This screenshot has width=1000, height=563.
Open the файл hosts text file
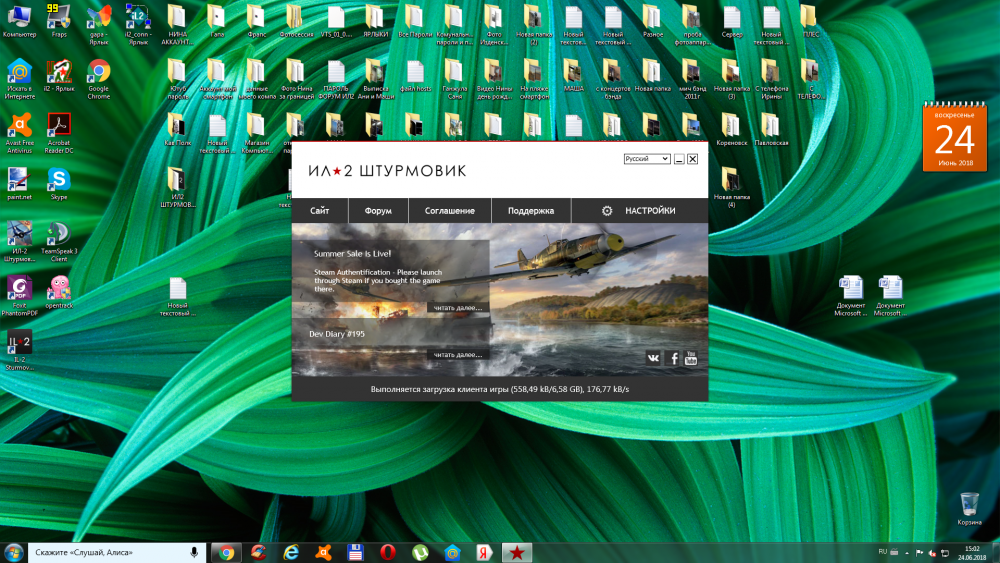click(x=415, y=75)
